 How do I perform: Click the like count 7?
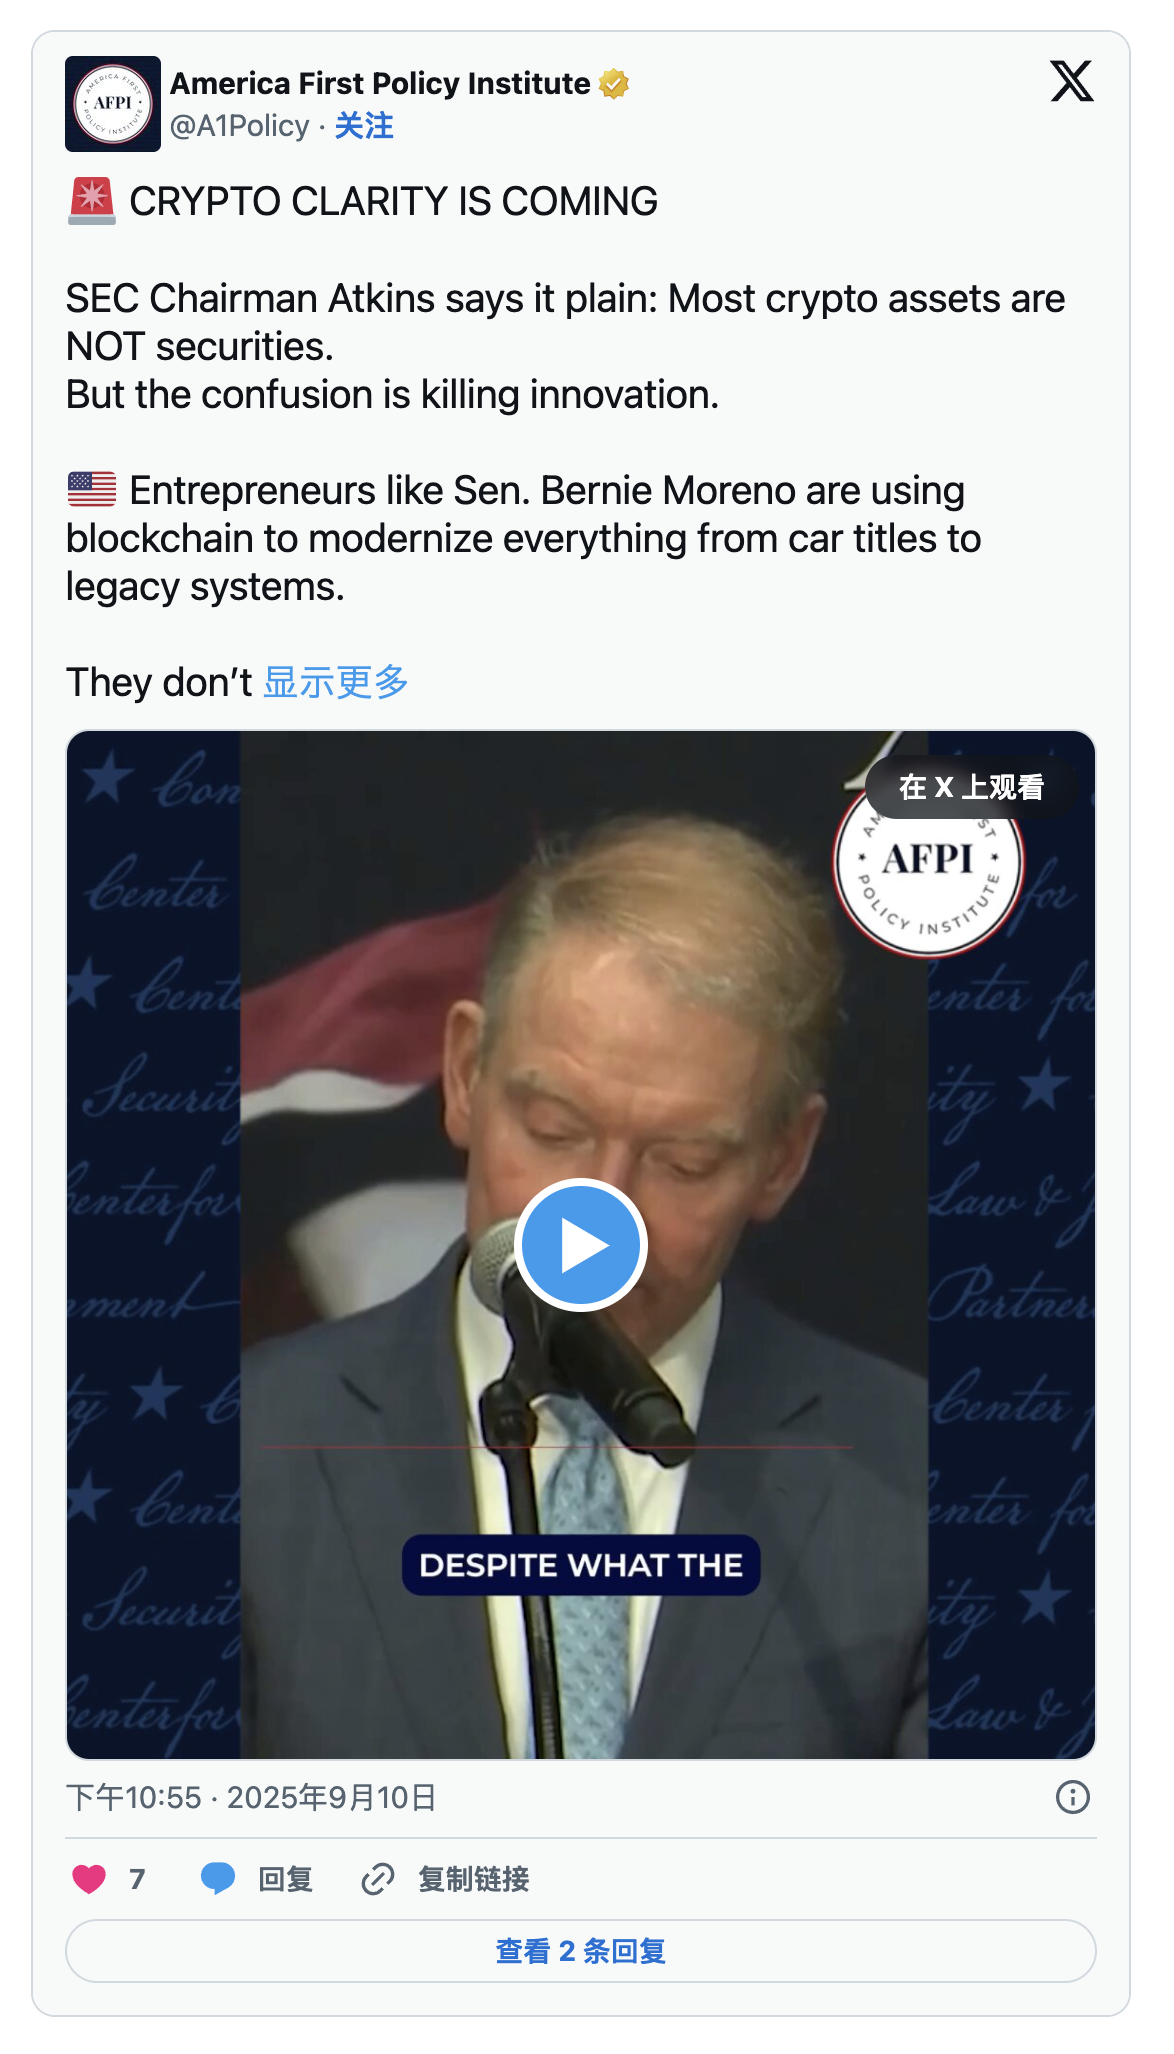point(137,1879)
